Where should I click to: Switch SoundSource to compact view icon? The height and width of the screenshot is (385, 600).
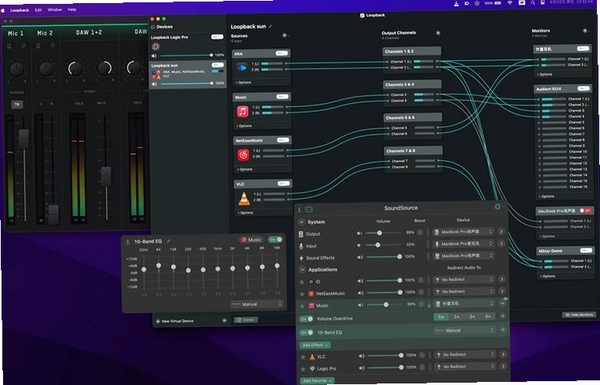[x=309, y=210]
